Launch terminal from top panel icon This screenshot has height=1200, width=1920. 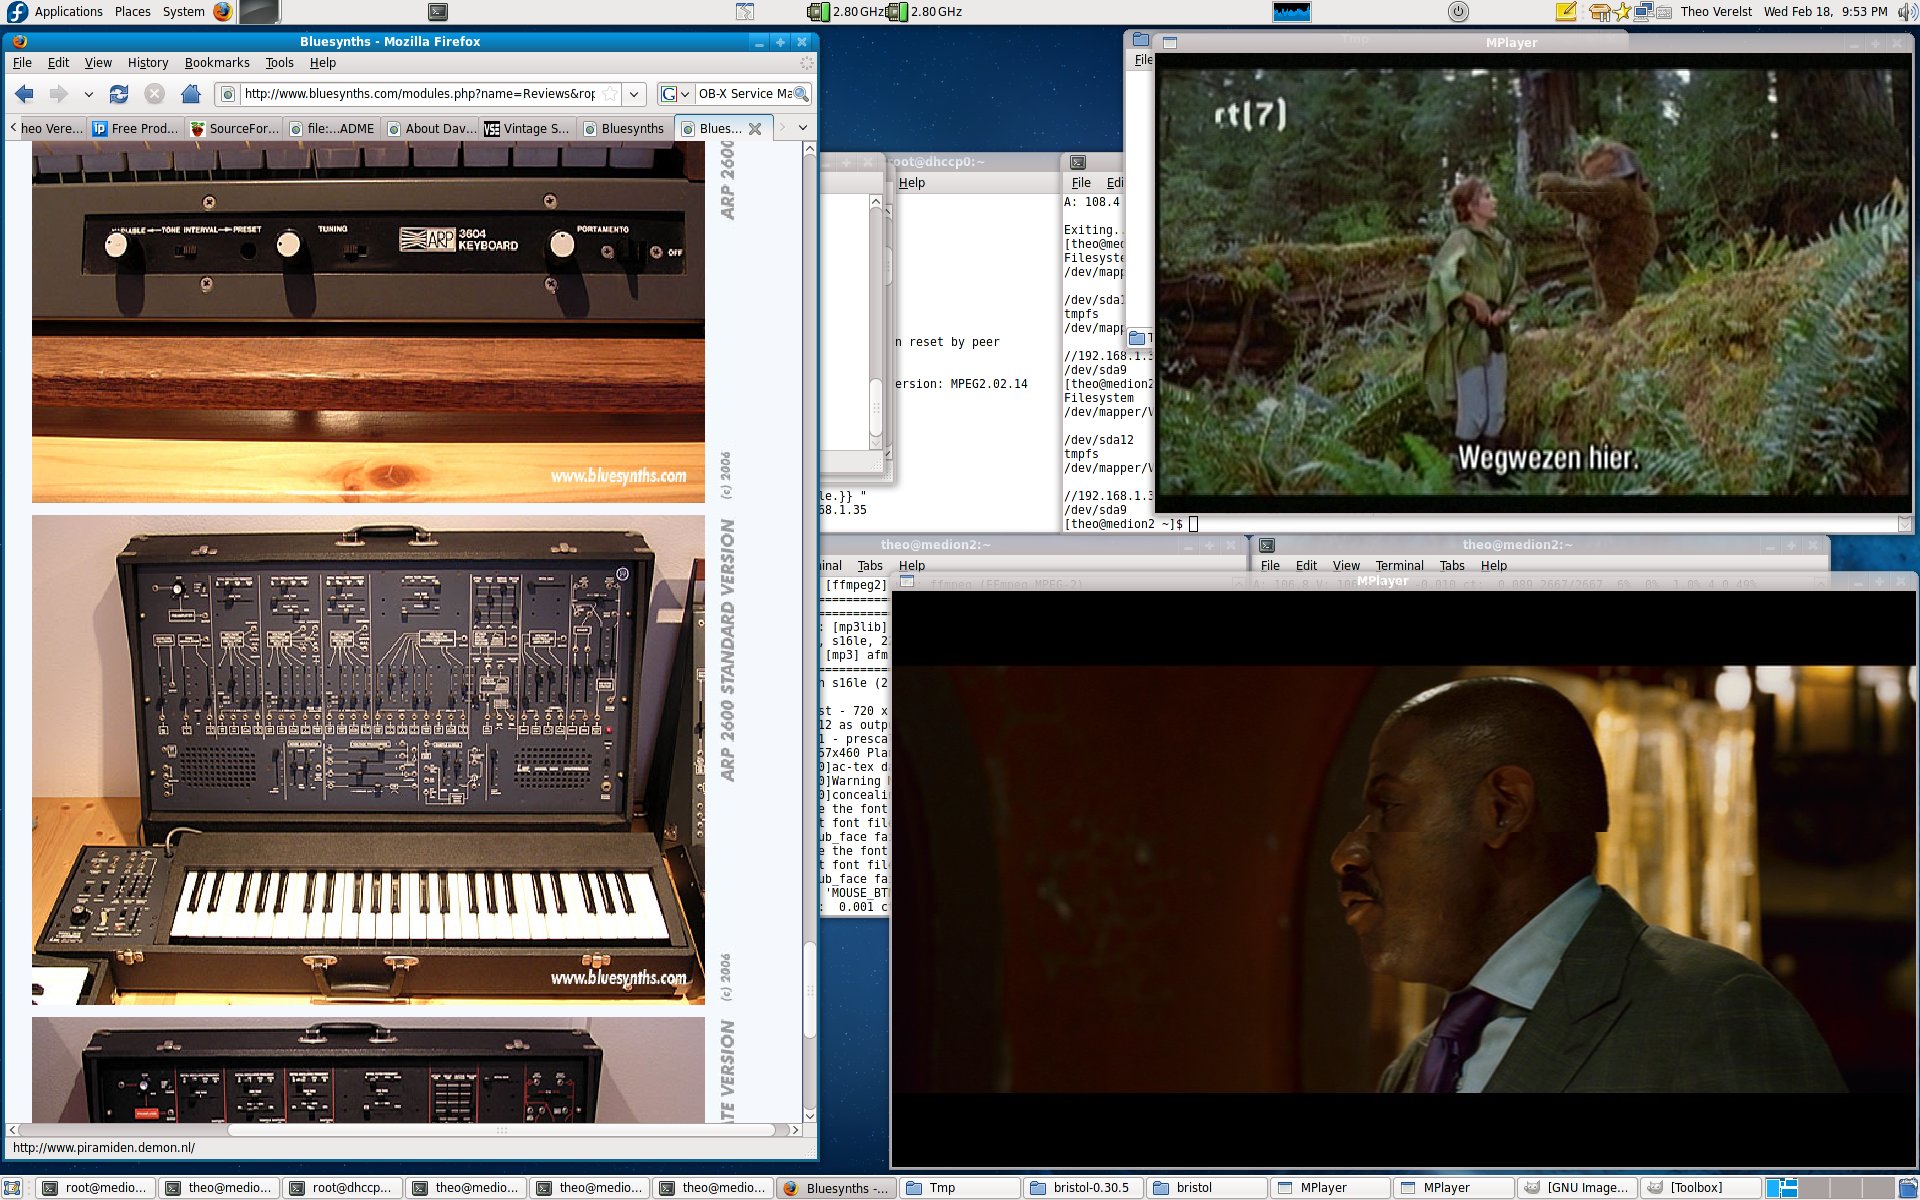(437, 12)
